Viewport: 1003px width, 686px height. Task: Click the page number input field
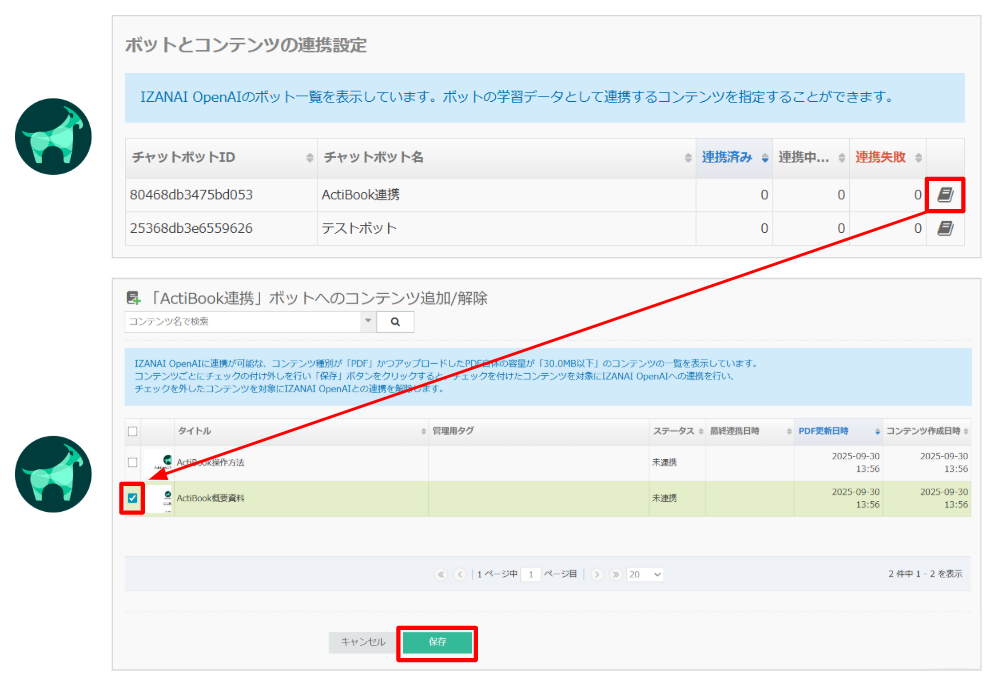pyautogui.click(x=530, y=575)
